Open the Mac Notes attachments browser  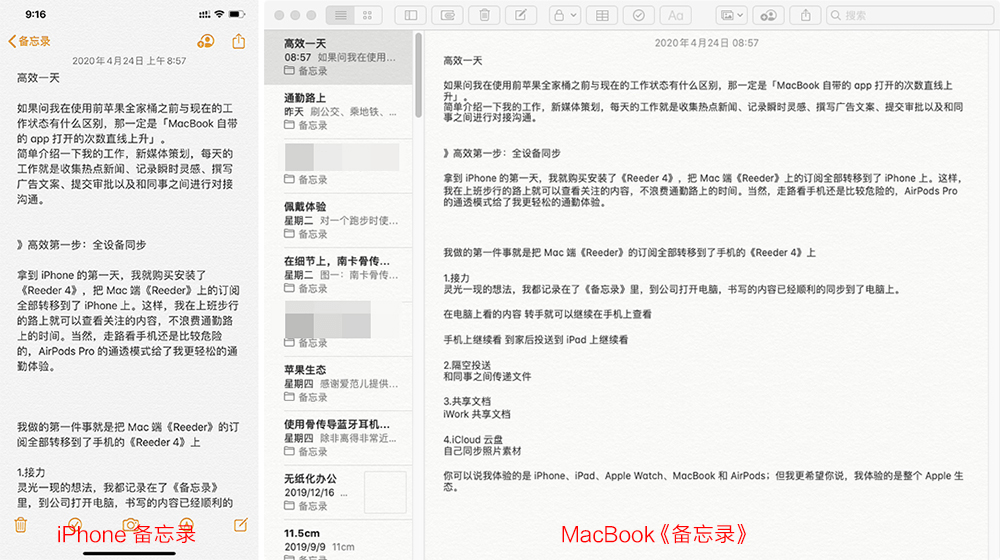pos(448,15)
